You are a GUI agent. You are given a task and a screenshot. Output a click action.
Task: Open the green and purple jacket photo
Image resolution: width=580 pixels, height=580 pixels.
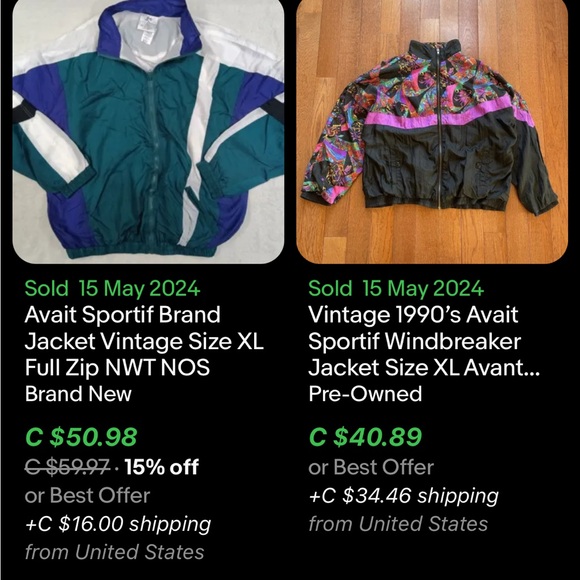148,132
